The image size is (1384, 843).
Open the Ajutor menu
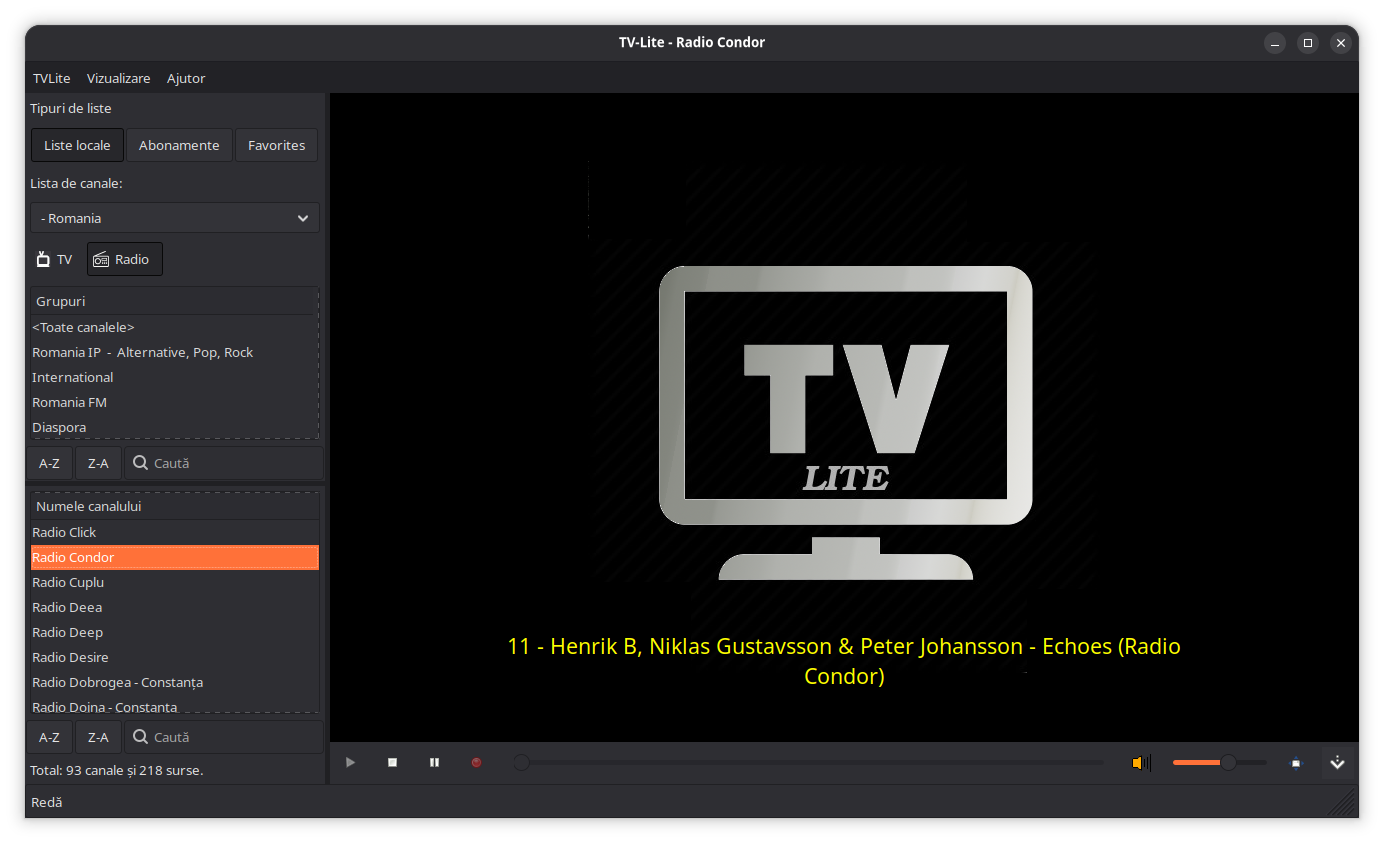[x=186, y=78]
